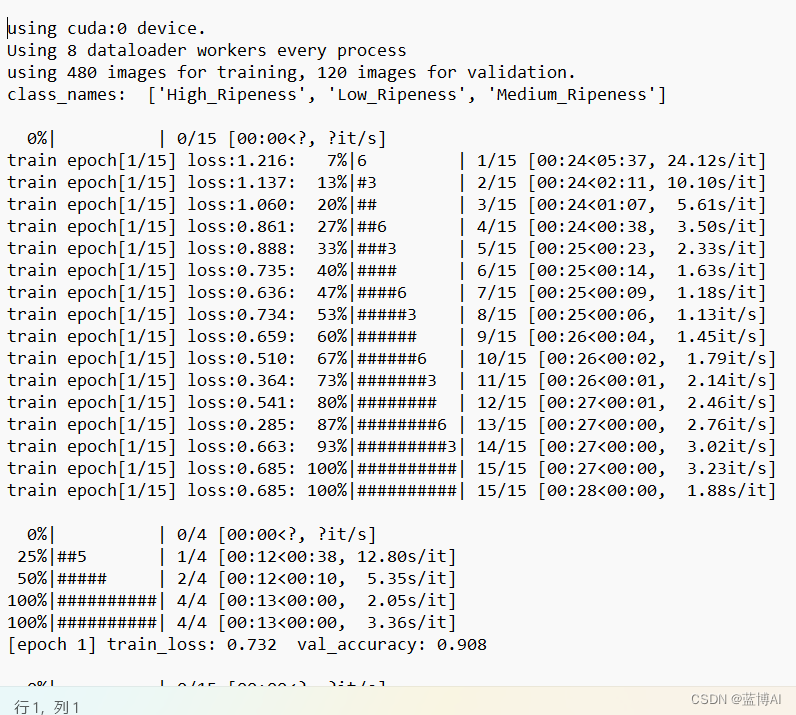Click the 'High_Ripeness' class name
The width and height of the screenshot is (796, 715).
[x=232, y=95]
